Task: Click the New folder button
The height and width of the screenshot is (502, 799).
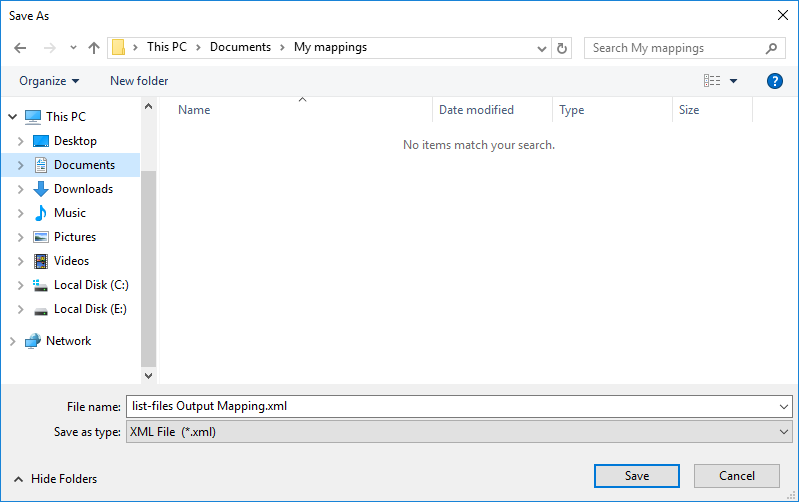Action: click(x=139, y=81)
